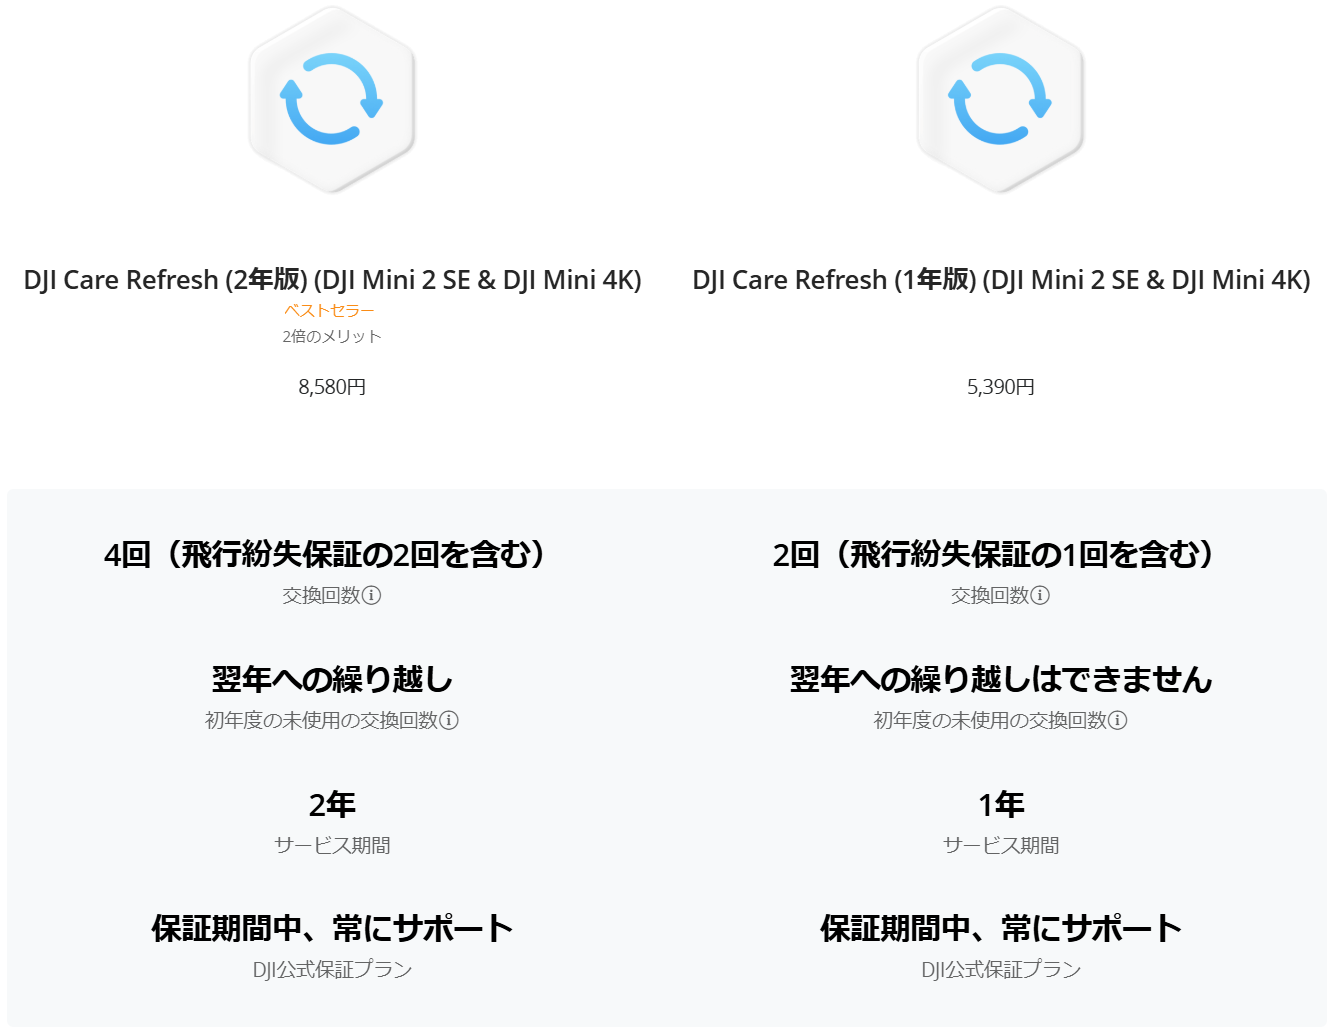Open the 交換回数 info icon under 4回
Screen dimensions: 1337x1034
pos(371,596)
